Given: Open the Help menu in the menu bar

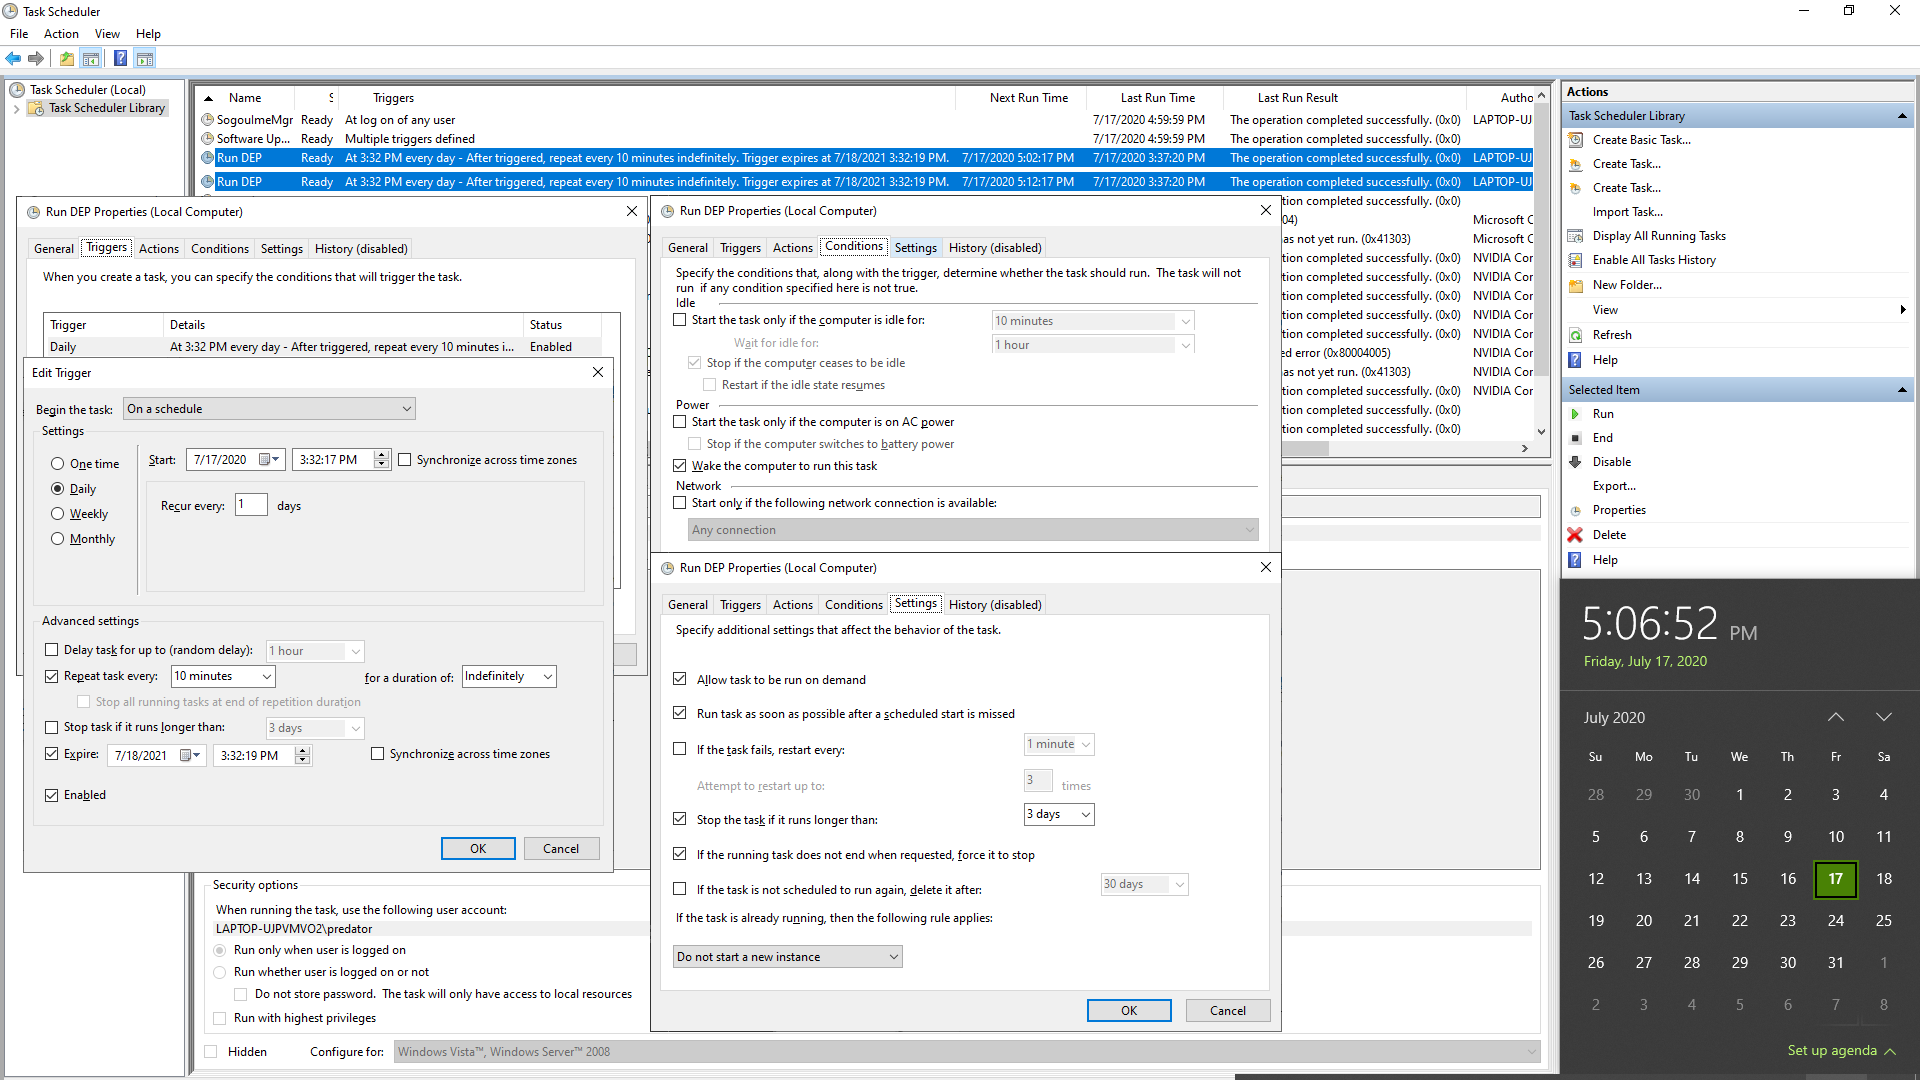Looking at the screenshot, I should point(148,34).
